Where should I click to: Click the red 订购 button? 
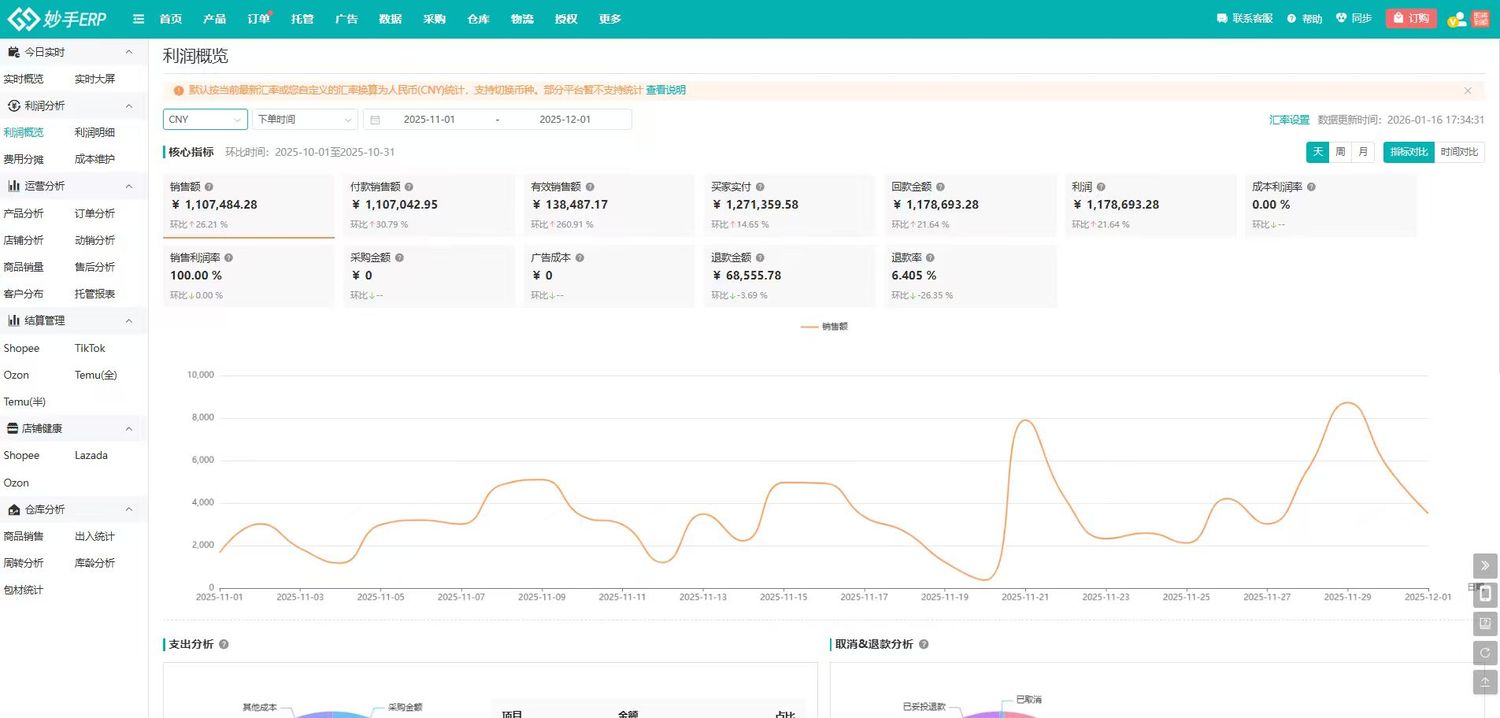pyautogui.click(x=1411, y=19)
